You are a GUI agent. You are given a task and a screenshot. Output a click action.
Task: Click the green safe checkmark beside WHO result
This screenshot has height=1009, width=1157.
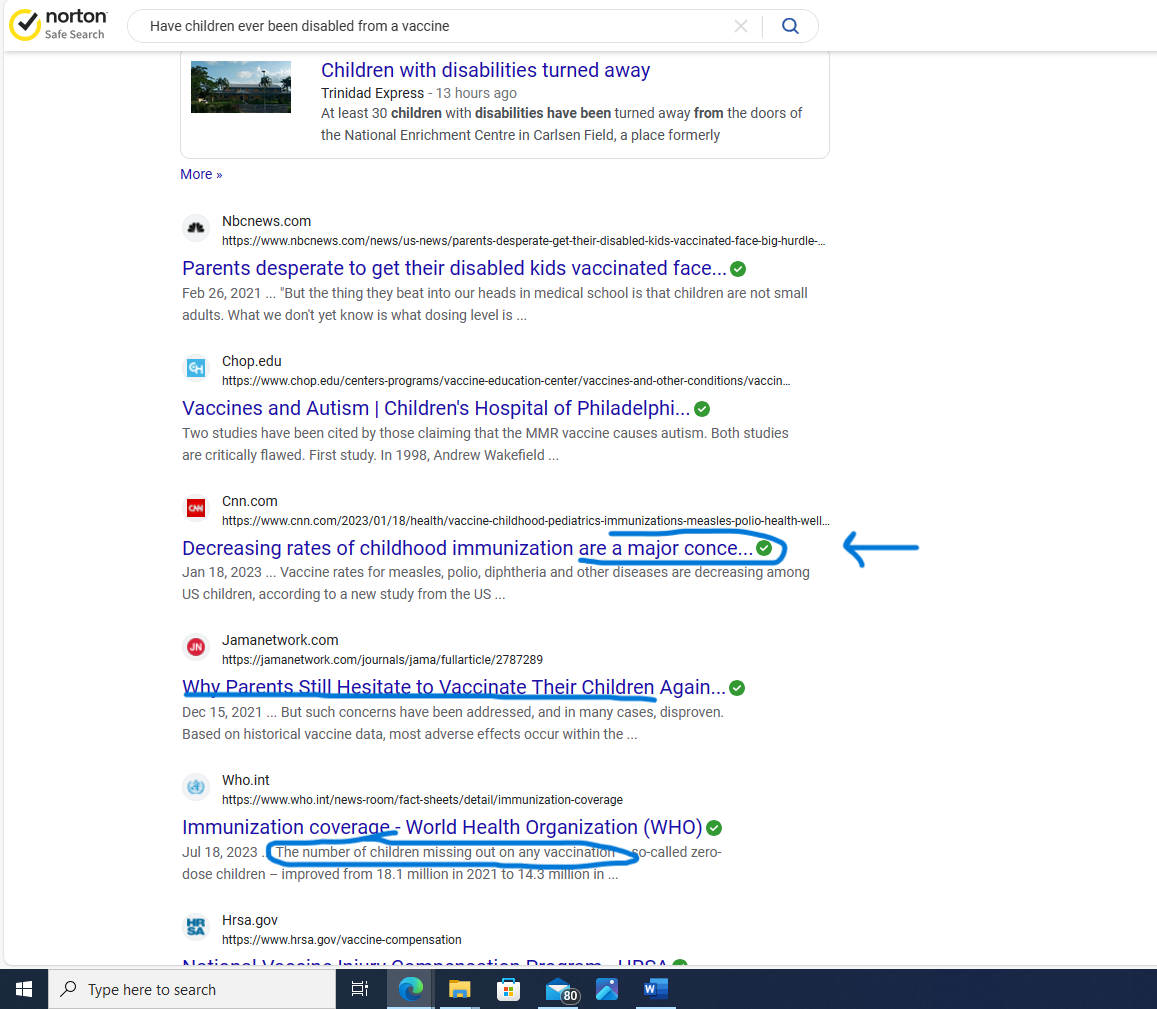(x=714, y=828)
